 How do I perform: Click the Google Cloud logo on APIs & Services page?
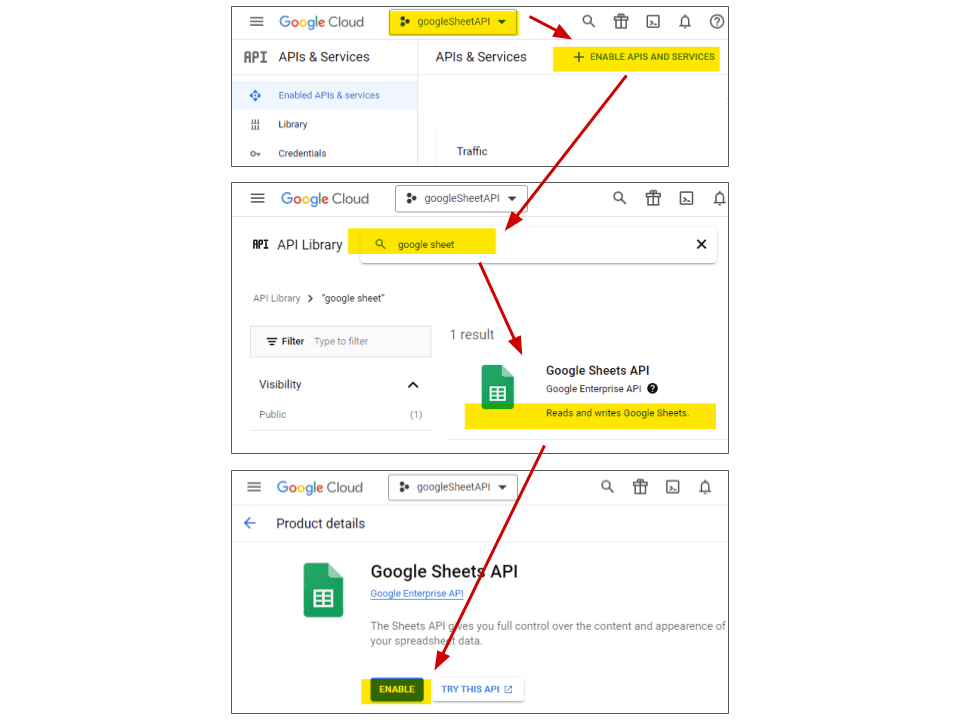(321, 22)
